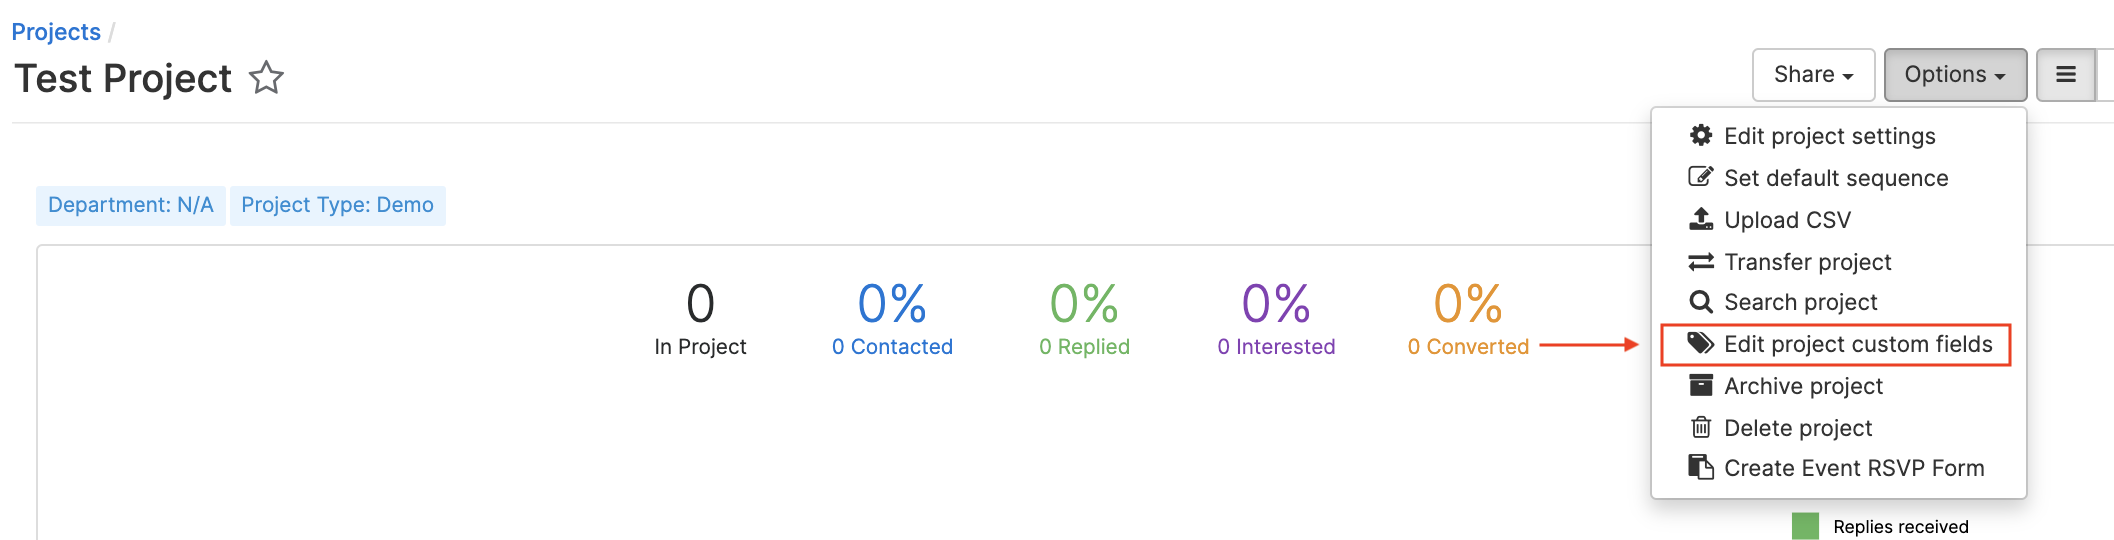Star the Test Project as favorite
This screenshot has height=540, width=2114.
(266, 78)
